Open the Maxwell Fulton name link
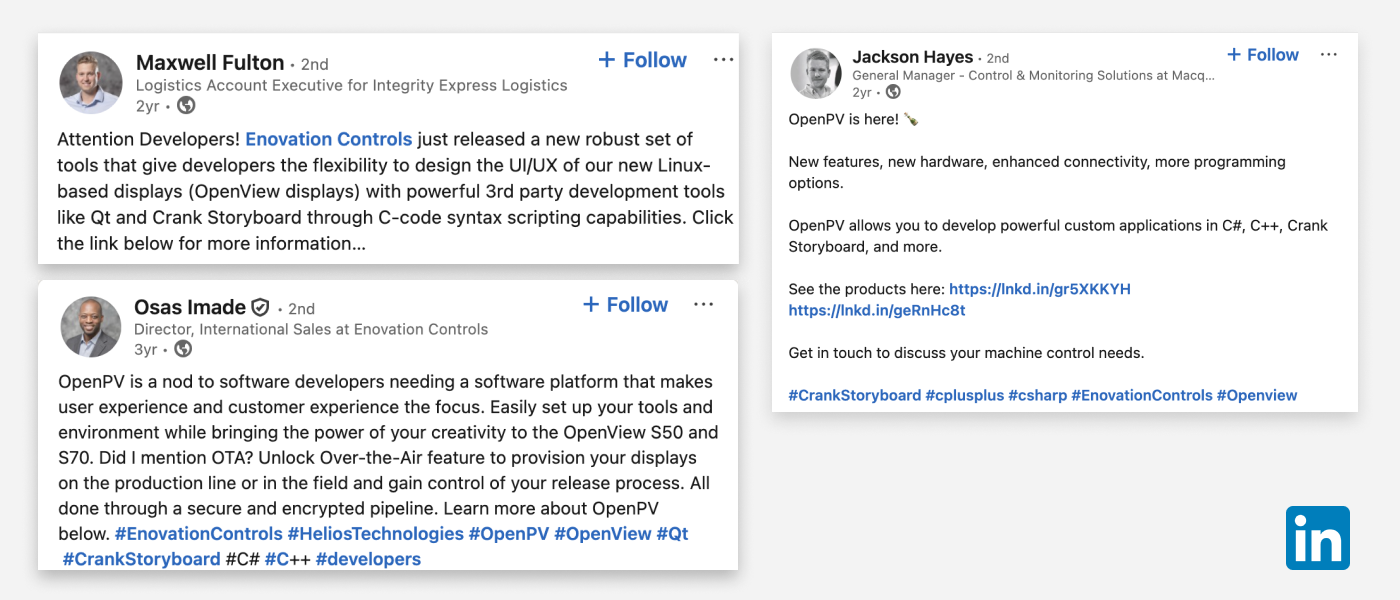1400x600 pixels. click(211, 63)
